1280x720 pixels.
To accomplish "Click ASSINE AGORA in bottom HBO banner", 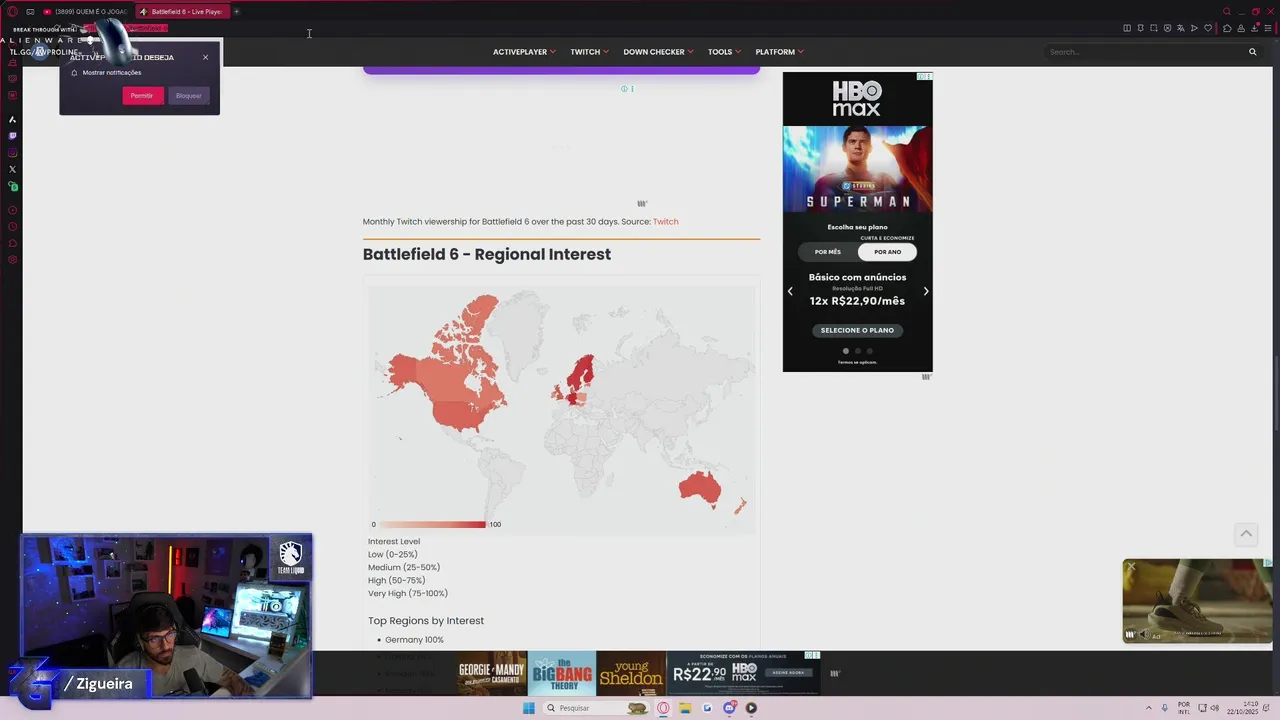I will click(788, 672).
